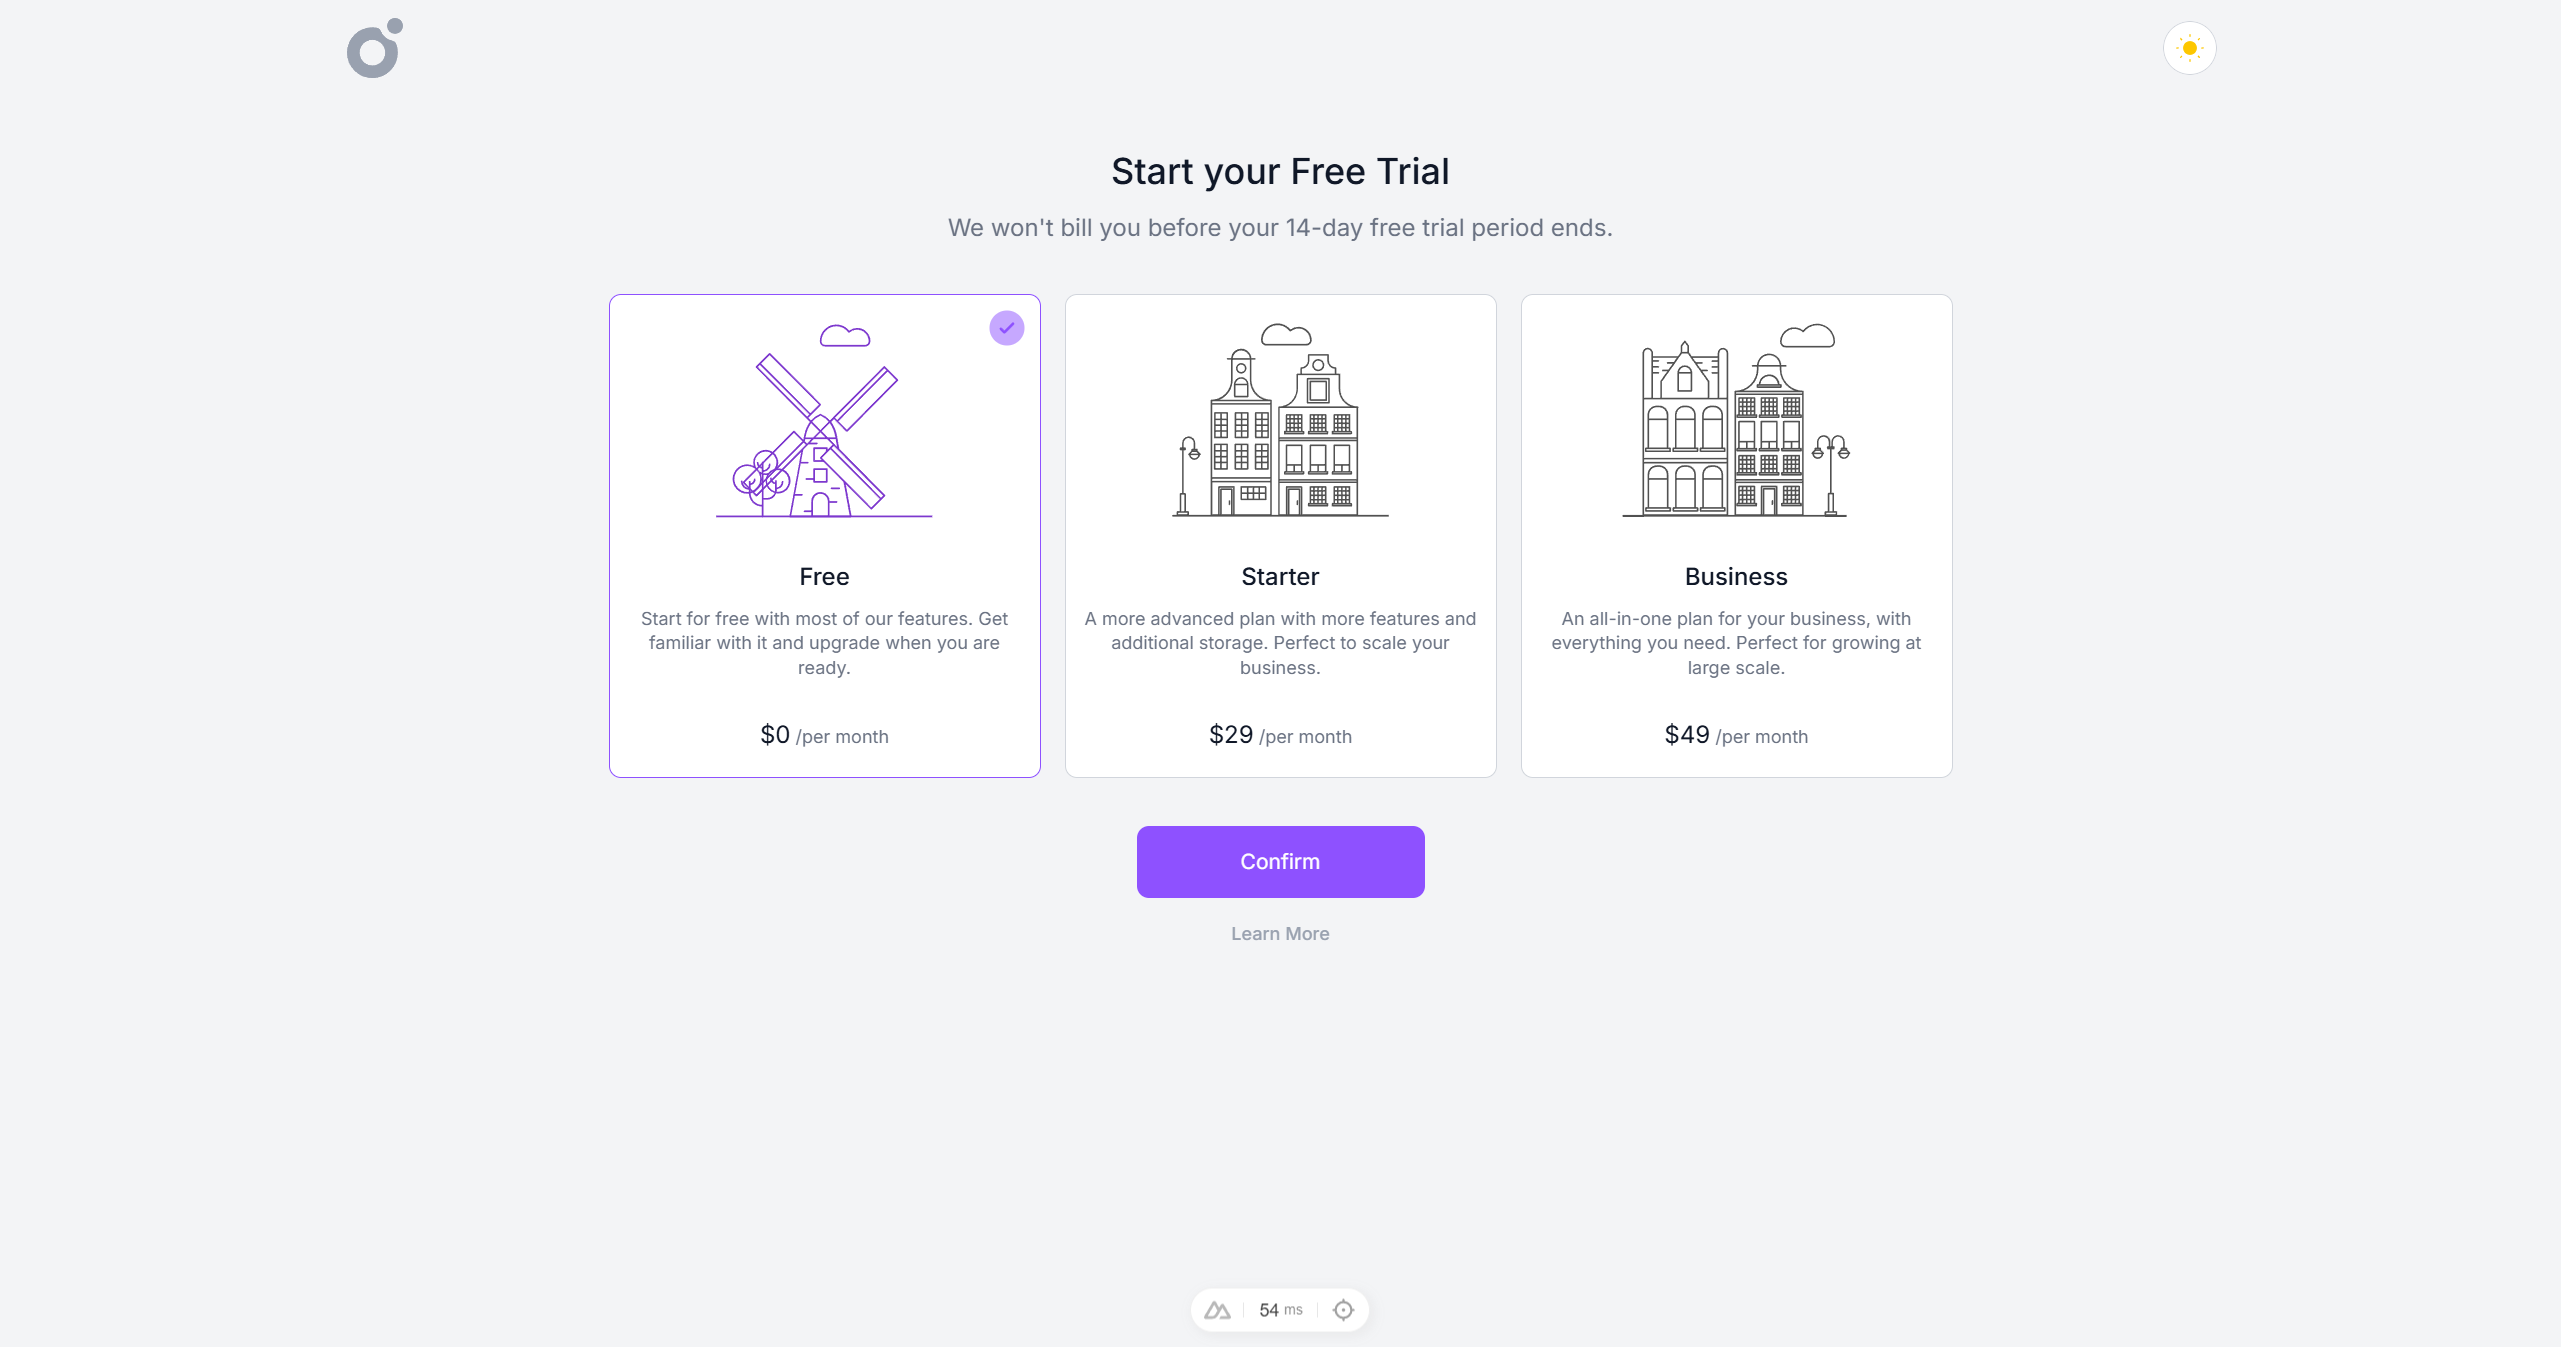
Task: Select the Free plan title
Action: click(x=824, y=577)
